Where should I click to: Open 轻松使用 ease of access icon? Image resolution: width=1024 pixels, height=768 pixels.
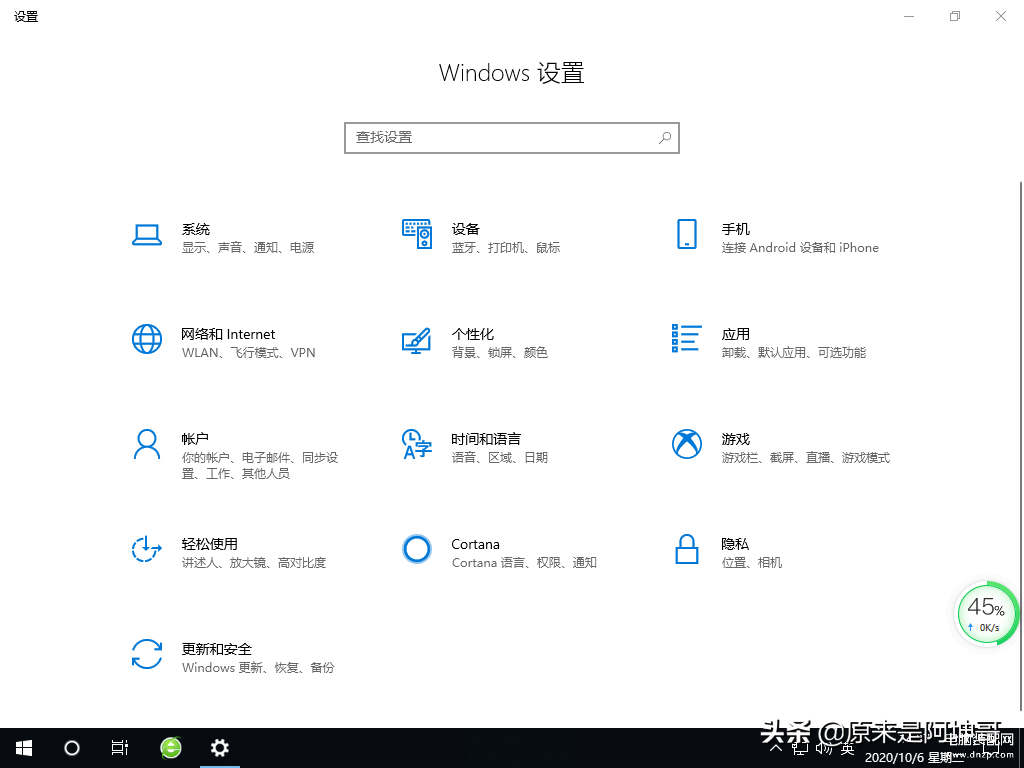click(x=147, y=549)
